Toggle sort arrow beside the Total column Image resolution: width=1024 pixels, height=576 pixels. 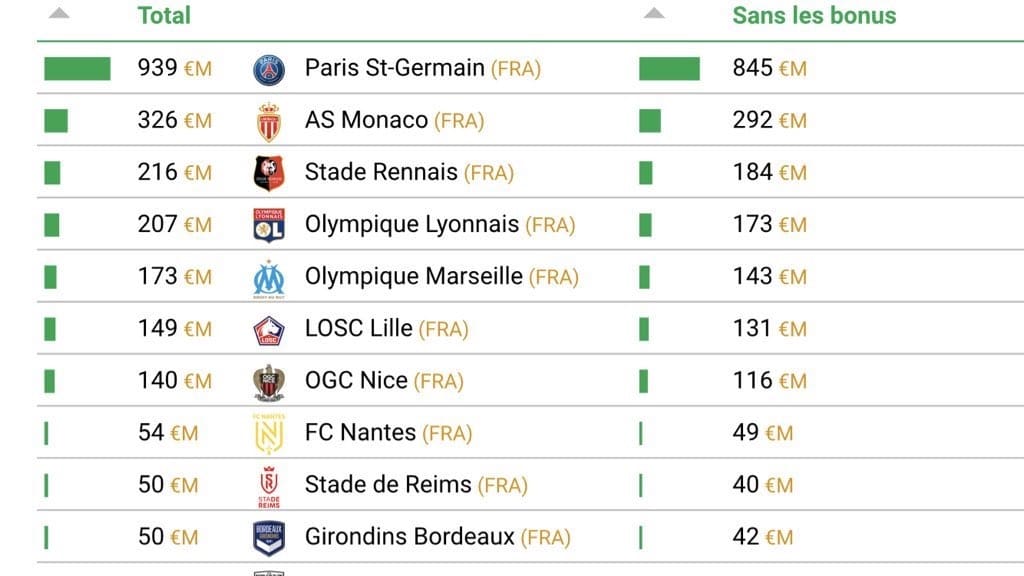60,14
